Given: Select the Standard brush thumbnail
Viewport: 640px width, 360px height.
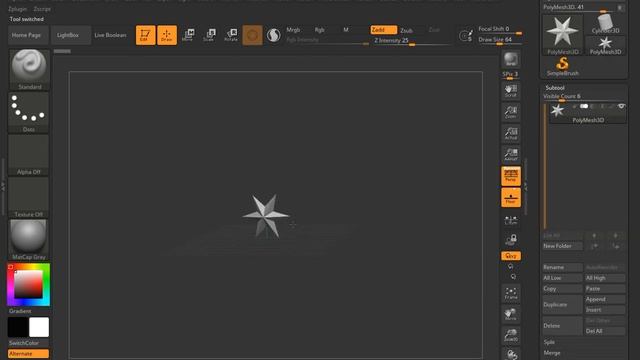Looking at the screenshot, I should pyautogui.click(x=29, y=69).
